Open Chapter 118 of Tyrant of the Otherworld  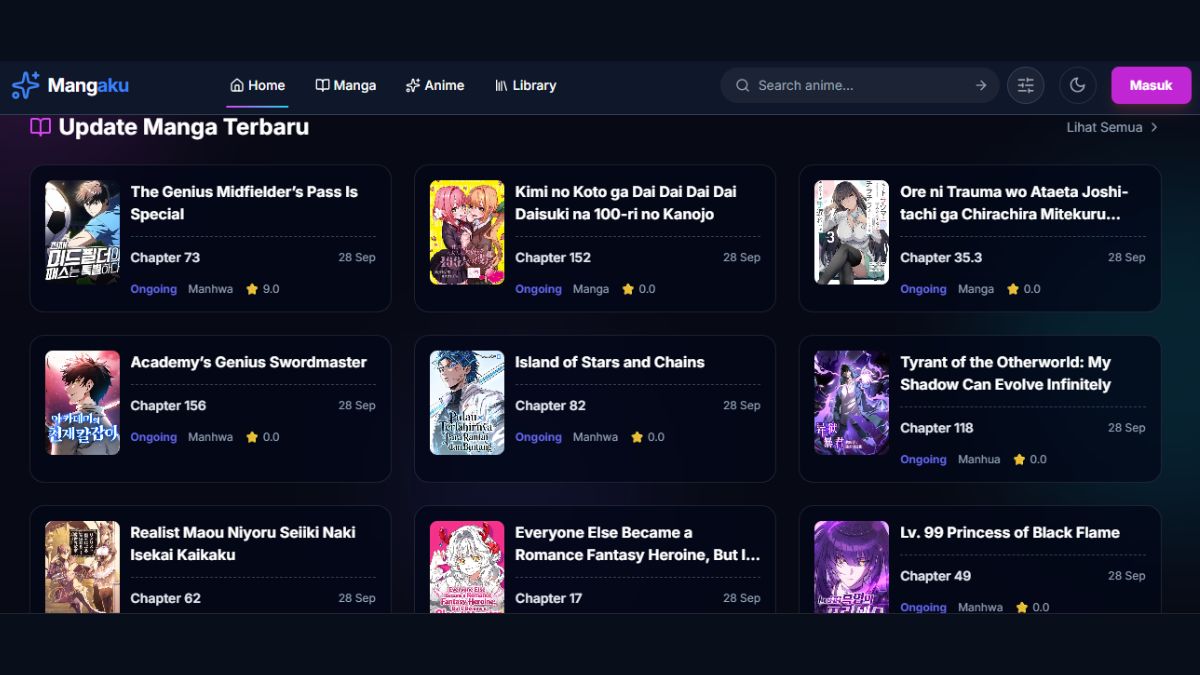937,428
